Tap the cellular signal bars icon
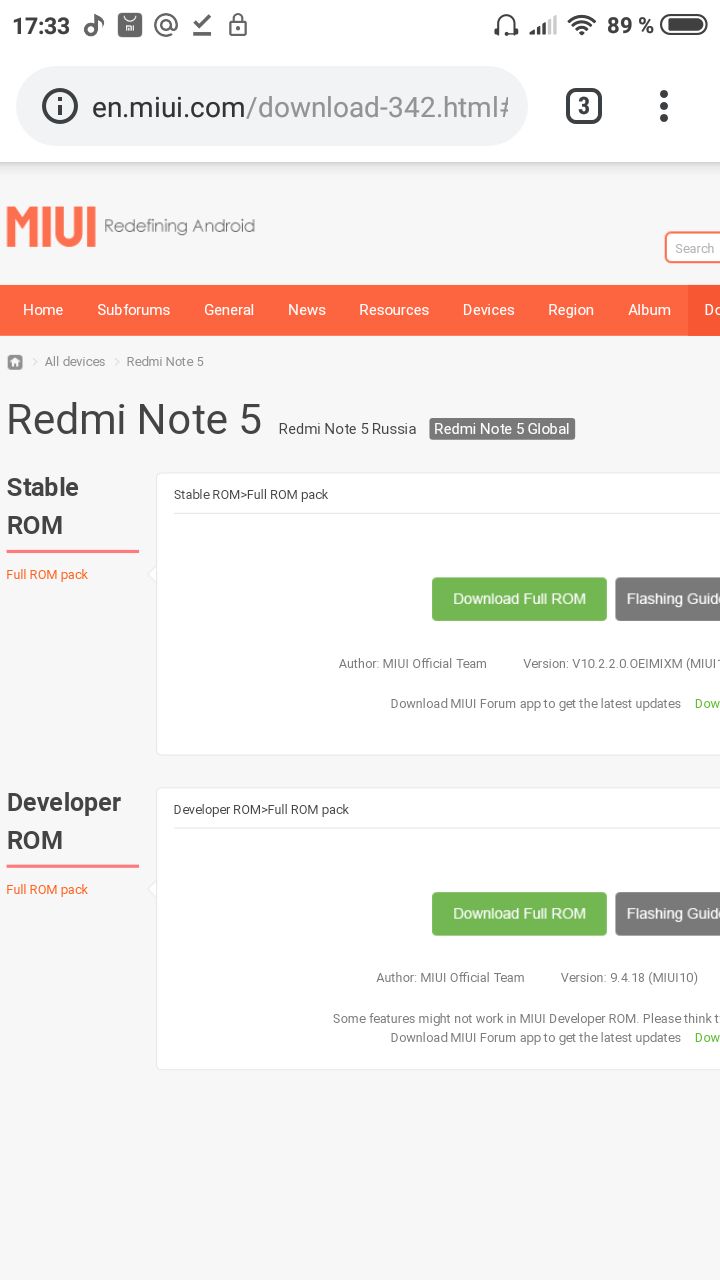 click(543, 26)
